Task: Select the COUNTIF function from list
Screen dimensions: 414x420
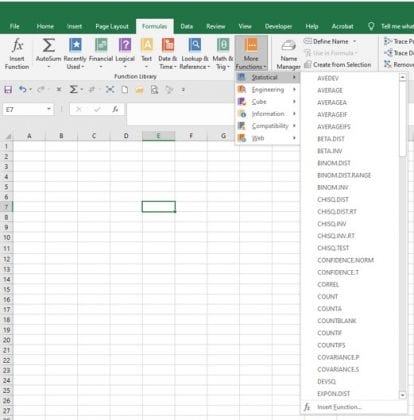Action: (330, 333)
